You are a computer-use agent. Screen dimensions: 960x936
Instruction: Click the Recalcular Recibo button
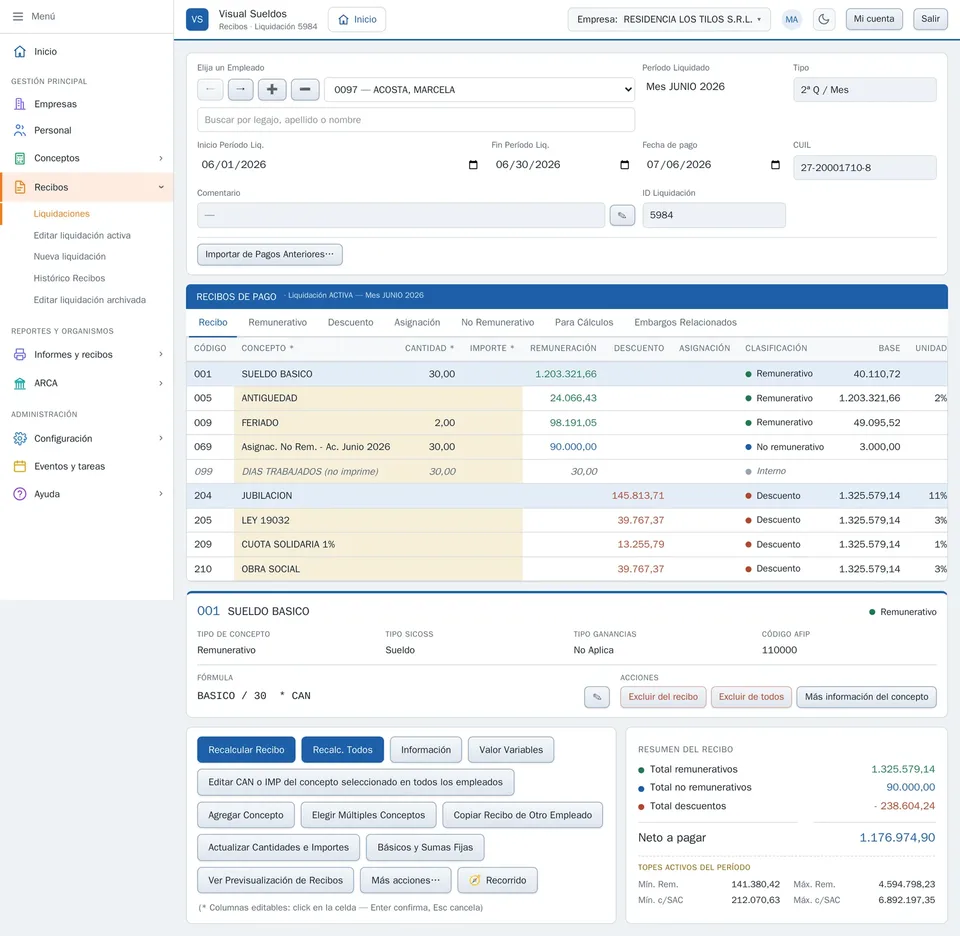[x=246, y=750]
